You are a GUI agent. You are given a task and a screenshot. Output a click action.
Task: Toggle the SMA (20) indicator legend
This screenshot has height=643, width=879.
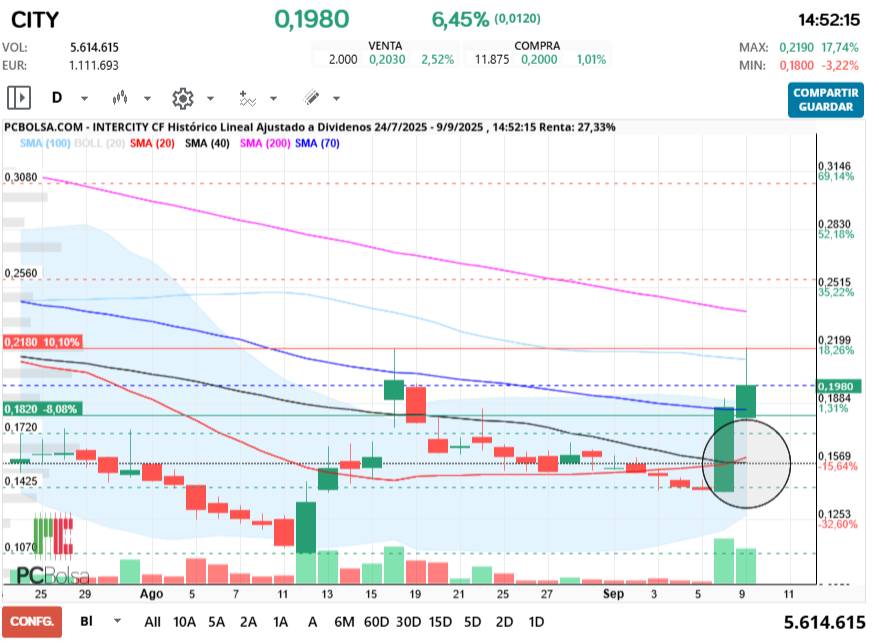(152, 144)
